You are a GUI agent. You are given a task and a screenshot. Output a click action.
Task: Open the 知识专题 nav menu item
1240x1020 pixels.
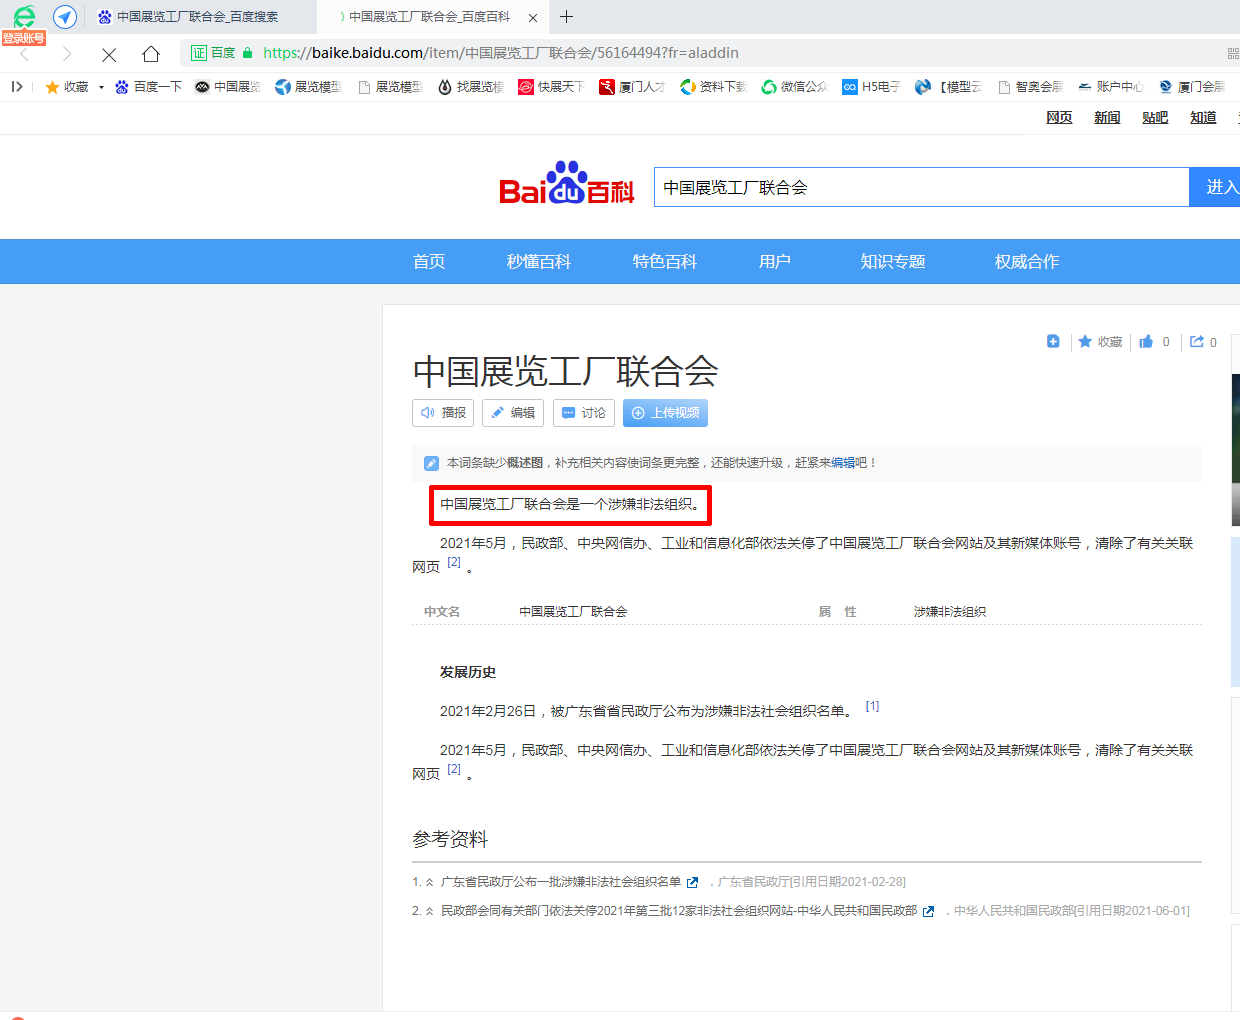[893, 262]
